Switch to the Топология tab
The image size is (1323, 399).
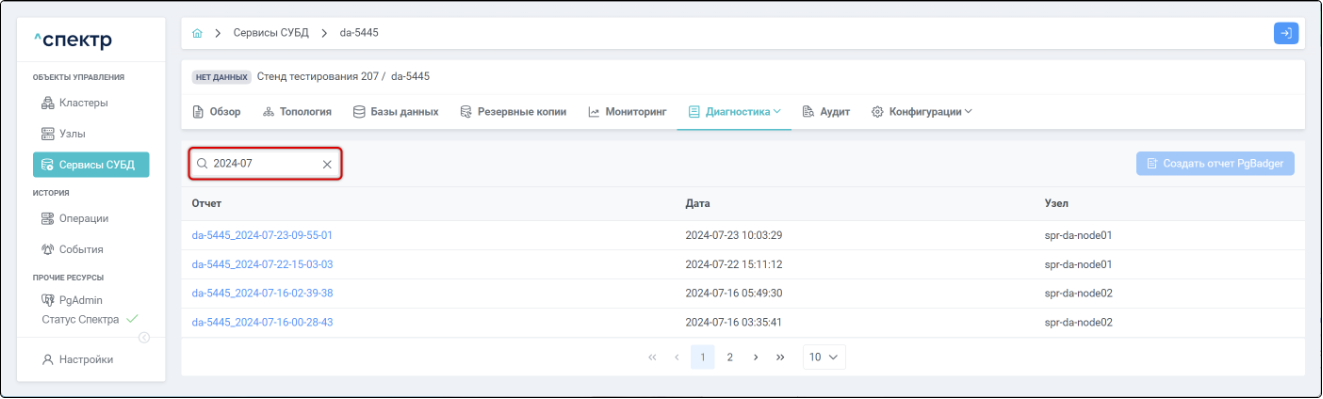[x=297, y=112]
